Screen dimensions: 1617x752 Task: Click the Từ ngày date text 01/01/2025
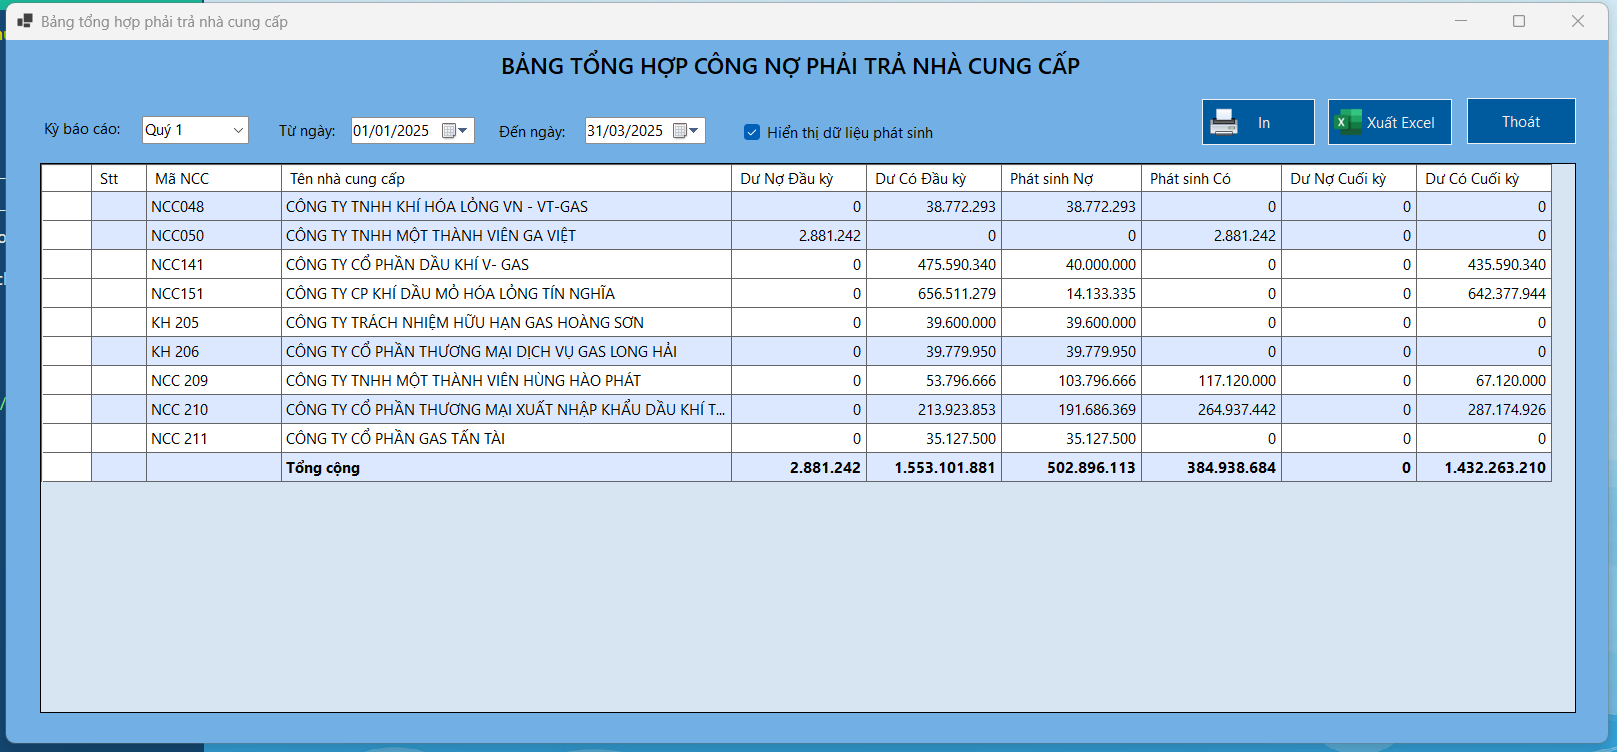[x=391, y=131]
